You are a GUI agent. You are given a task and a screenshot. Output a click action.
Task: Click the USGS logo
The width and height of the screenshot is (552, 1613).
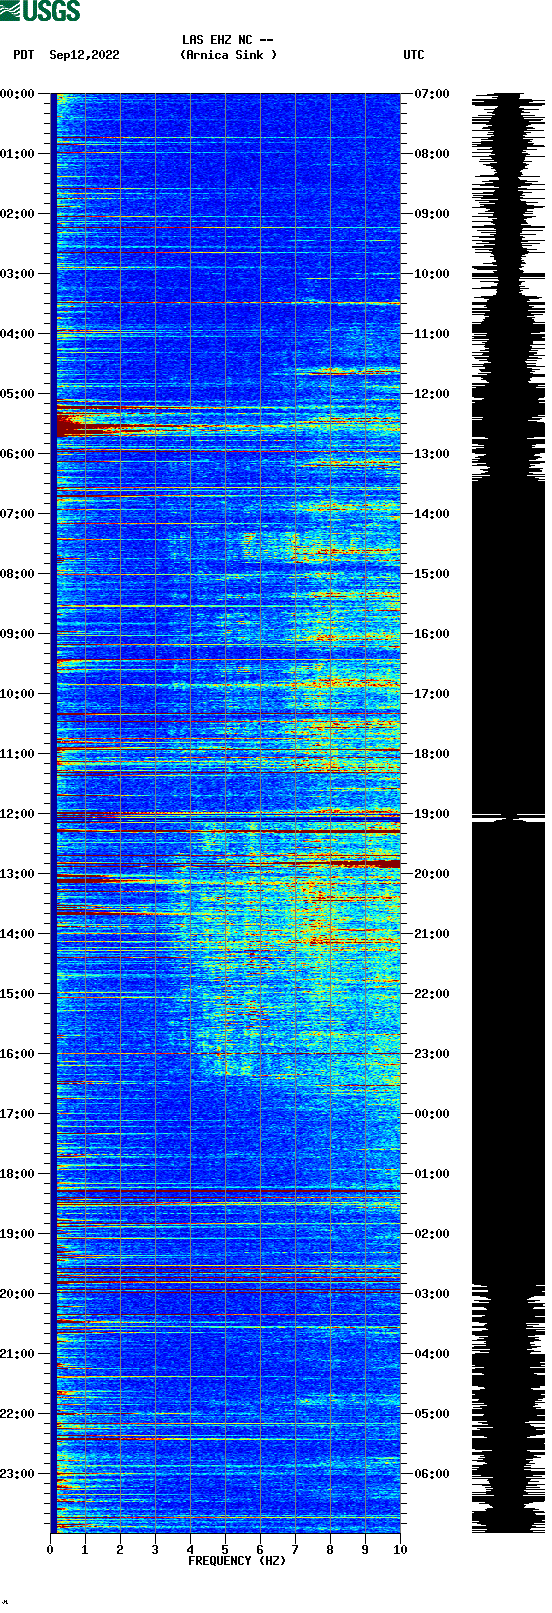tap(40, 11)
